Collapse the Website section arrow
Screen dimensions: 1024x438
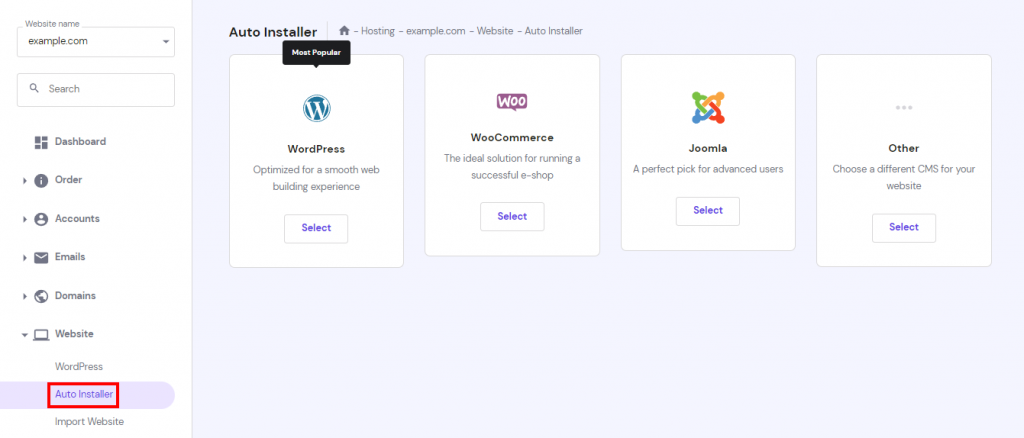[25, 334]
